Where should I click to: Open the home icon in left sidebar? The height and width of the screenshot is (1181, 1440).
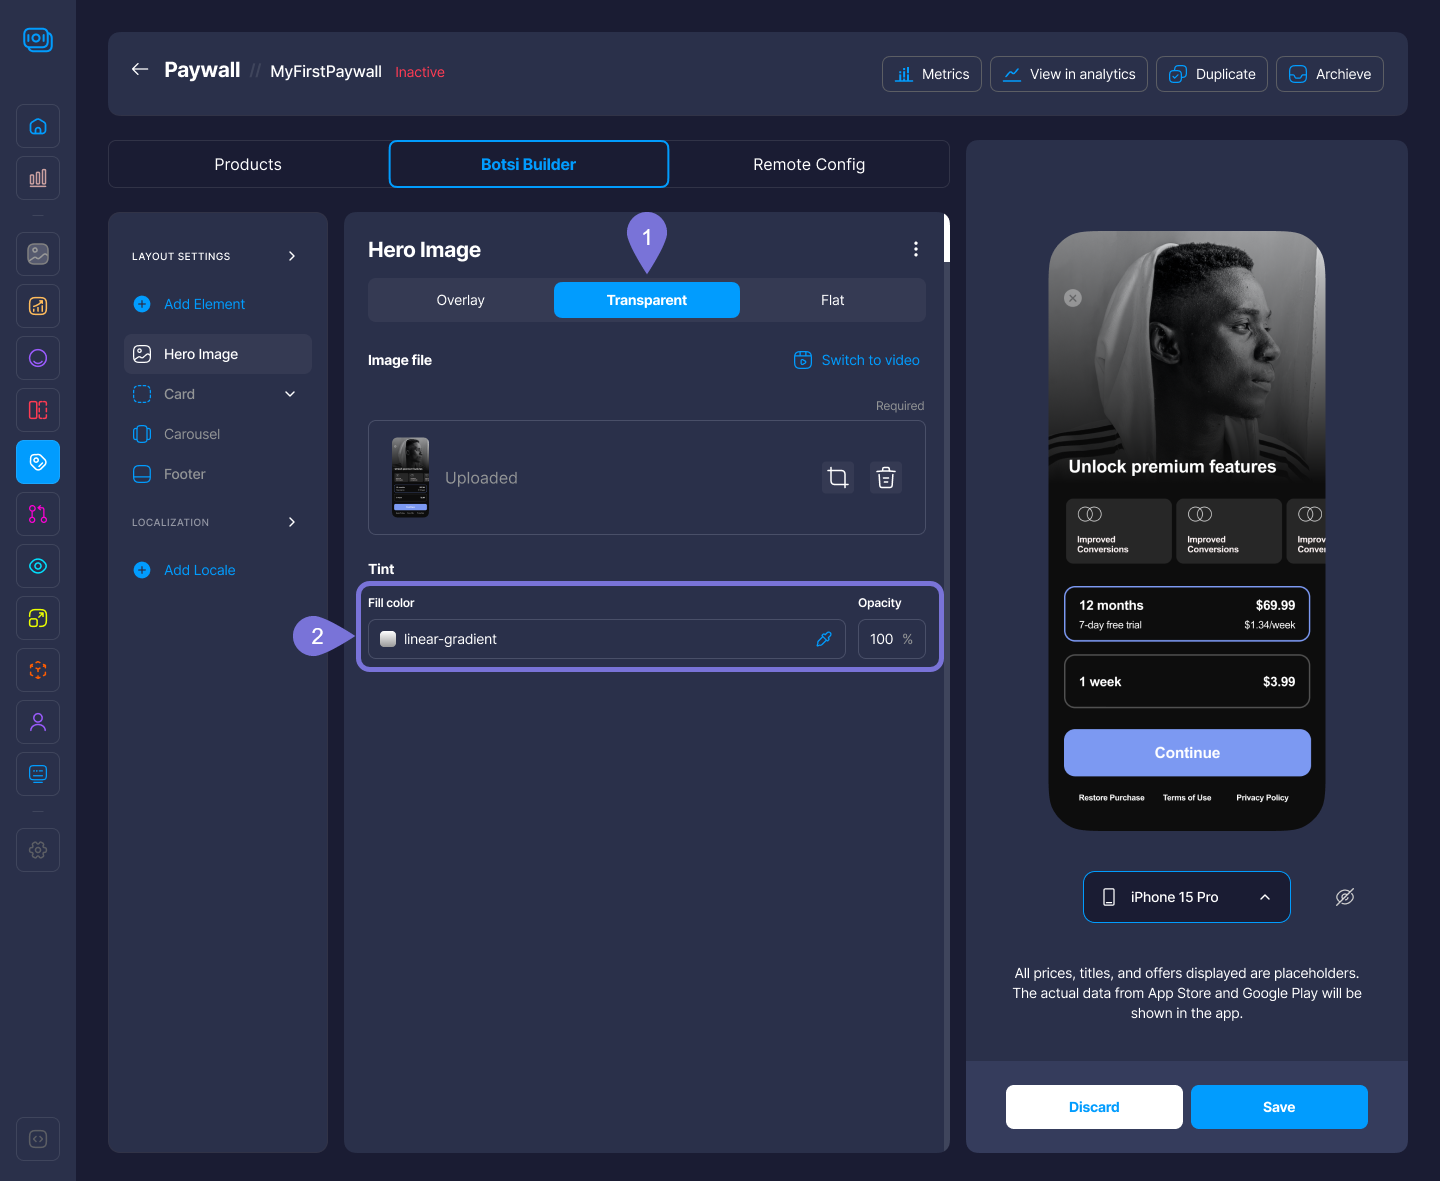point(38,126)
